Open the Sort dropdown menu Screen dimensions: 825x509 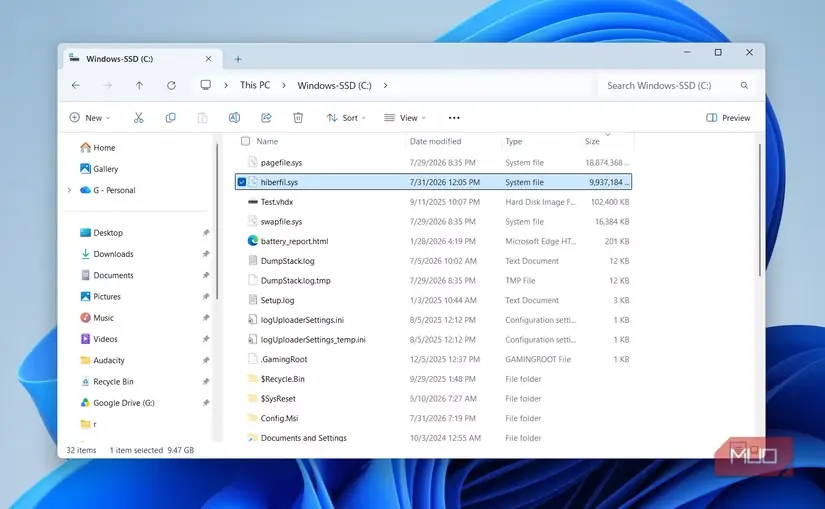(346, 118)
